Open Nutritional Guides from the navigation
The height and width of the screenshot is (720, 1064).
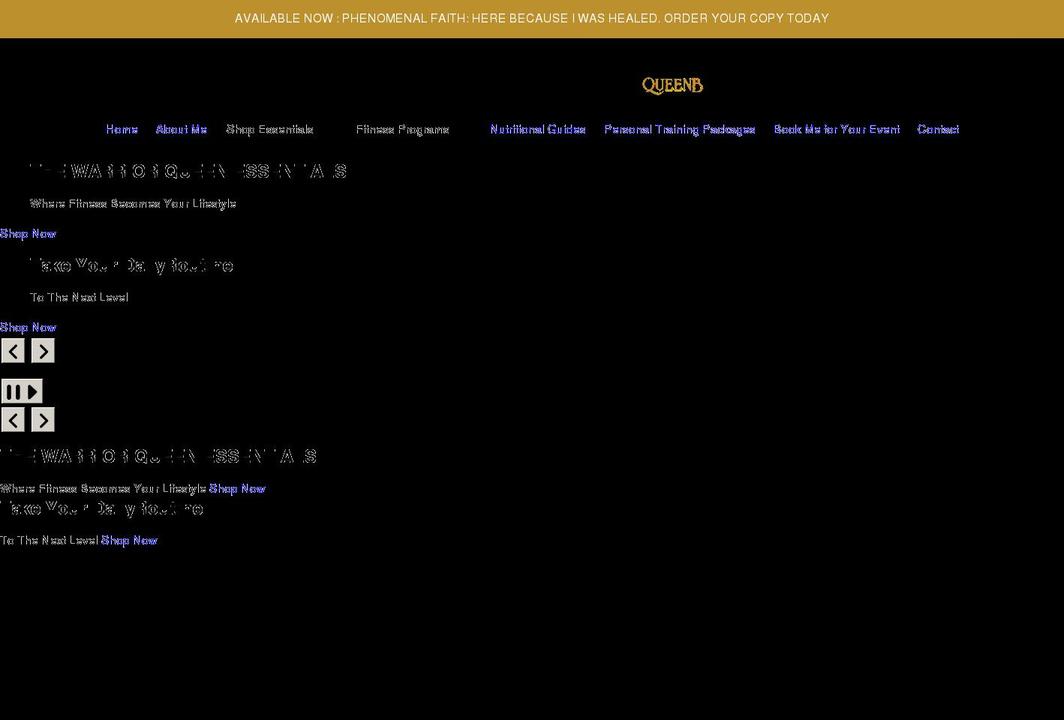(x=537, y=129)
